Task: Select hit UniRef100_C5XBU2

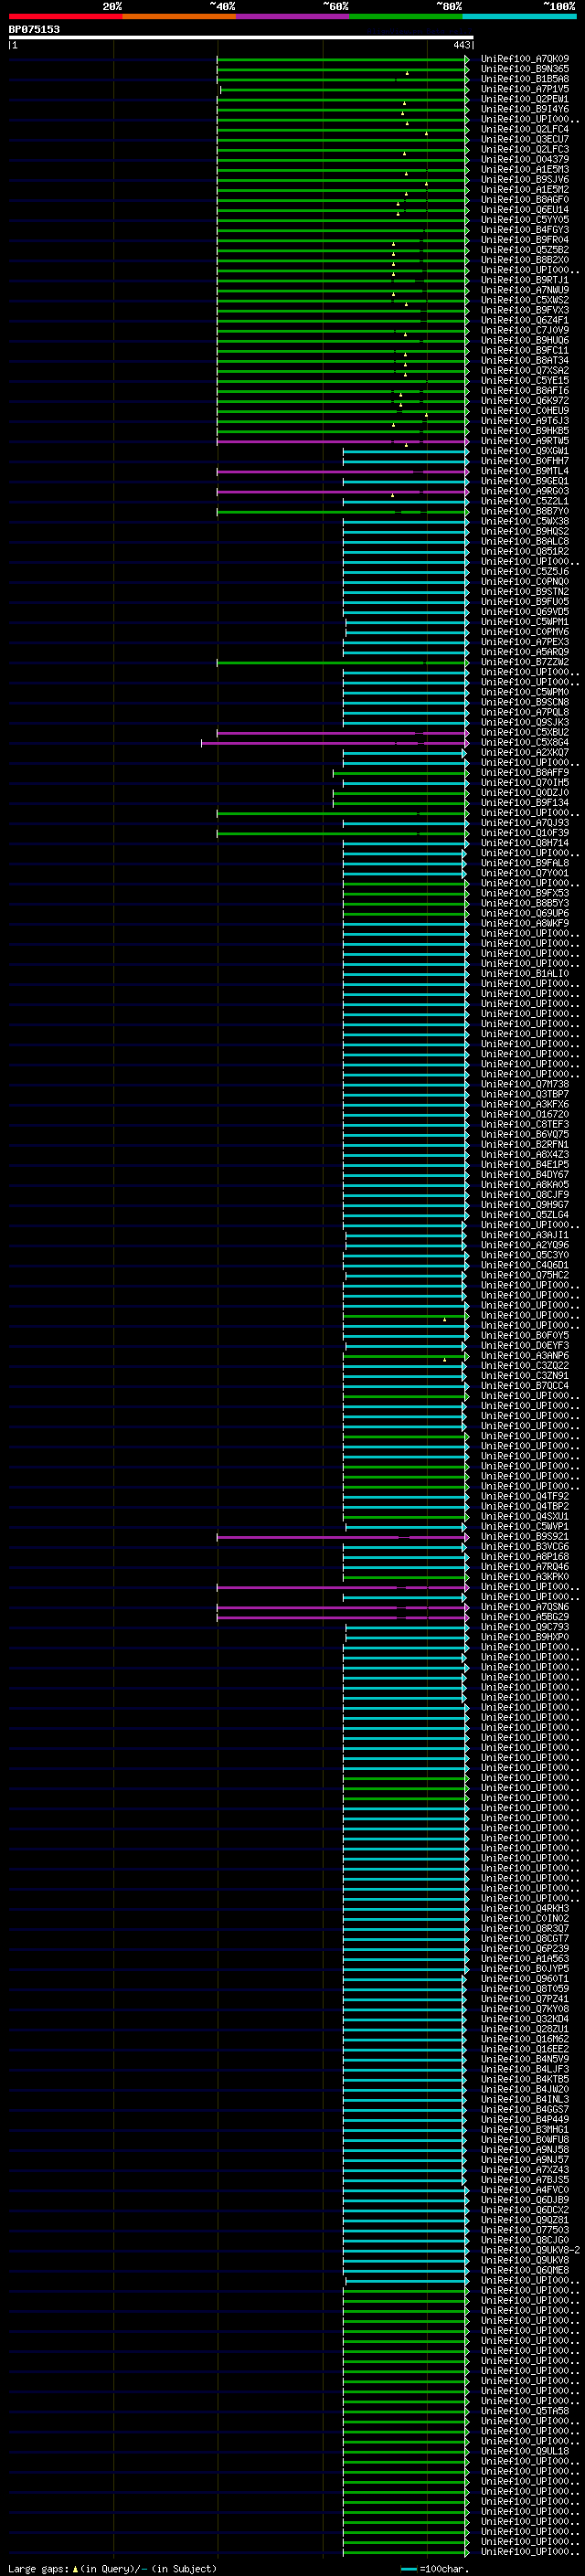Action: [x=525, y=732]
